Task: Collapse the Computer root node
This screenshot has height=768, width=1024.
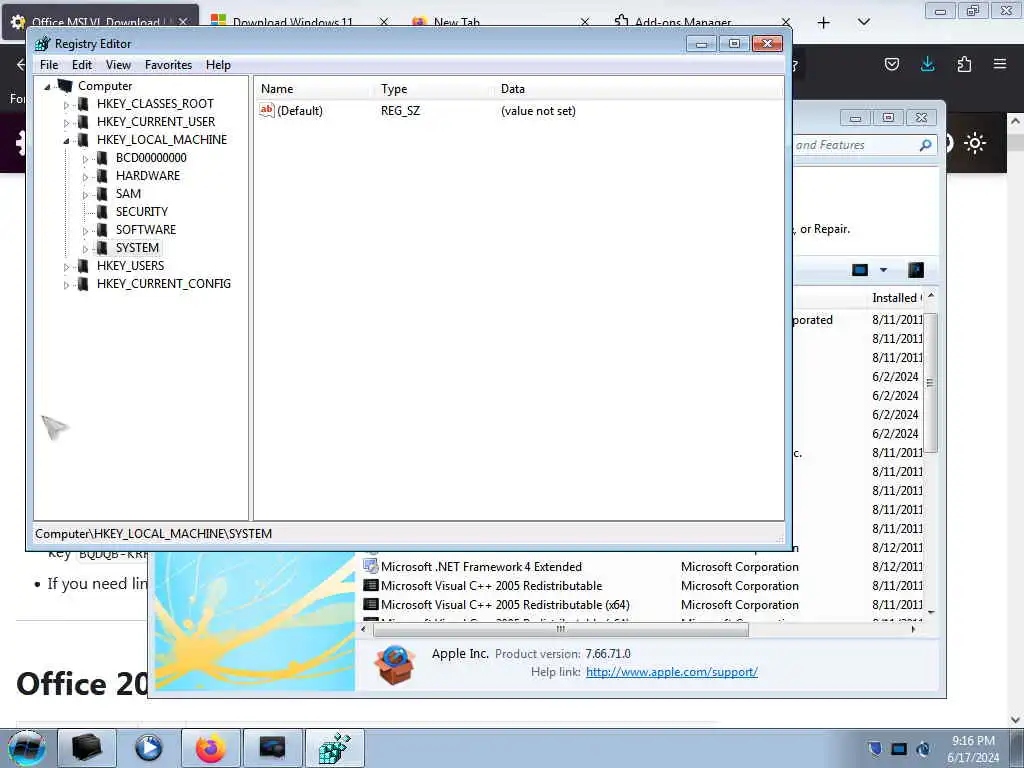Action: [47, 86]
